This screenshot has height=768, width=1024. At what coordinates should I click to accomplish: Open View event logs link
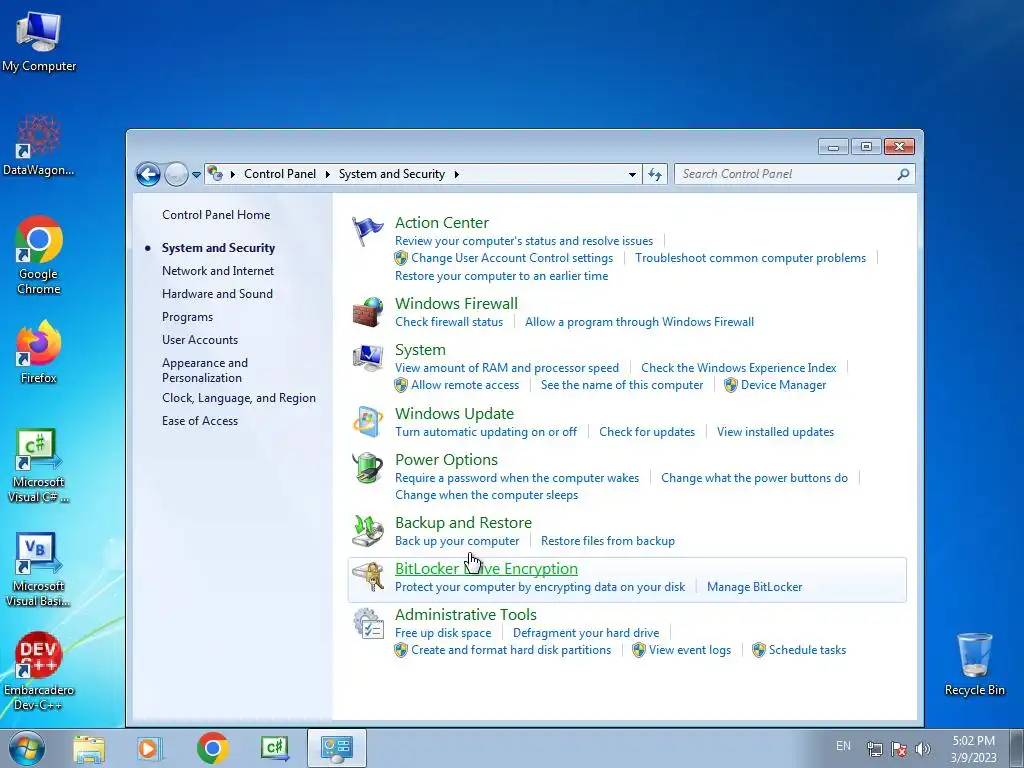click(690, 650)
